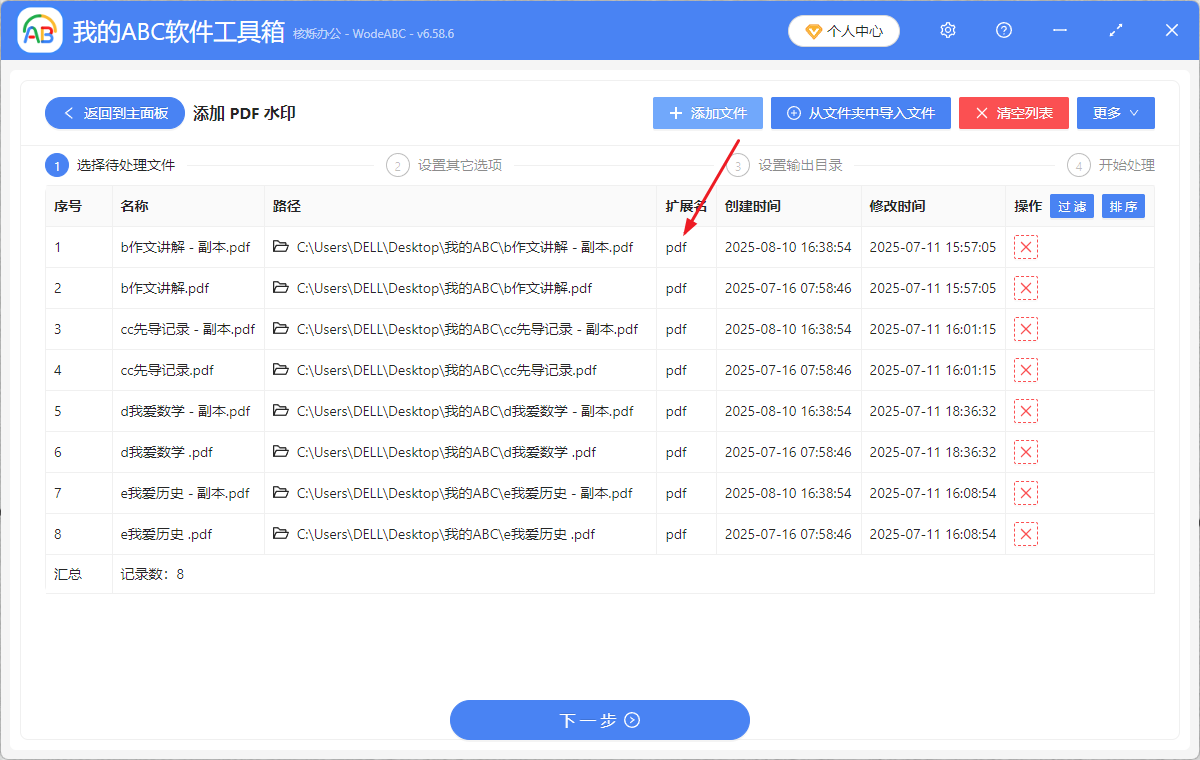
Task: Click 返回到主面板 to go back
Action: pyautogui.click(x=114, y=113)
